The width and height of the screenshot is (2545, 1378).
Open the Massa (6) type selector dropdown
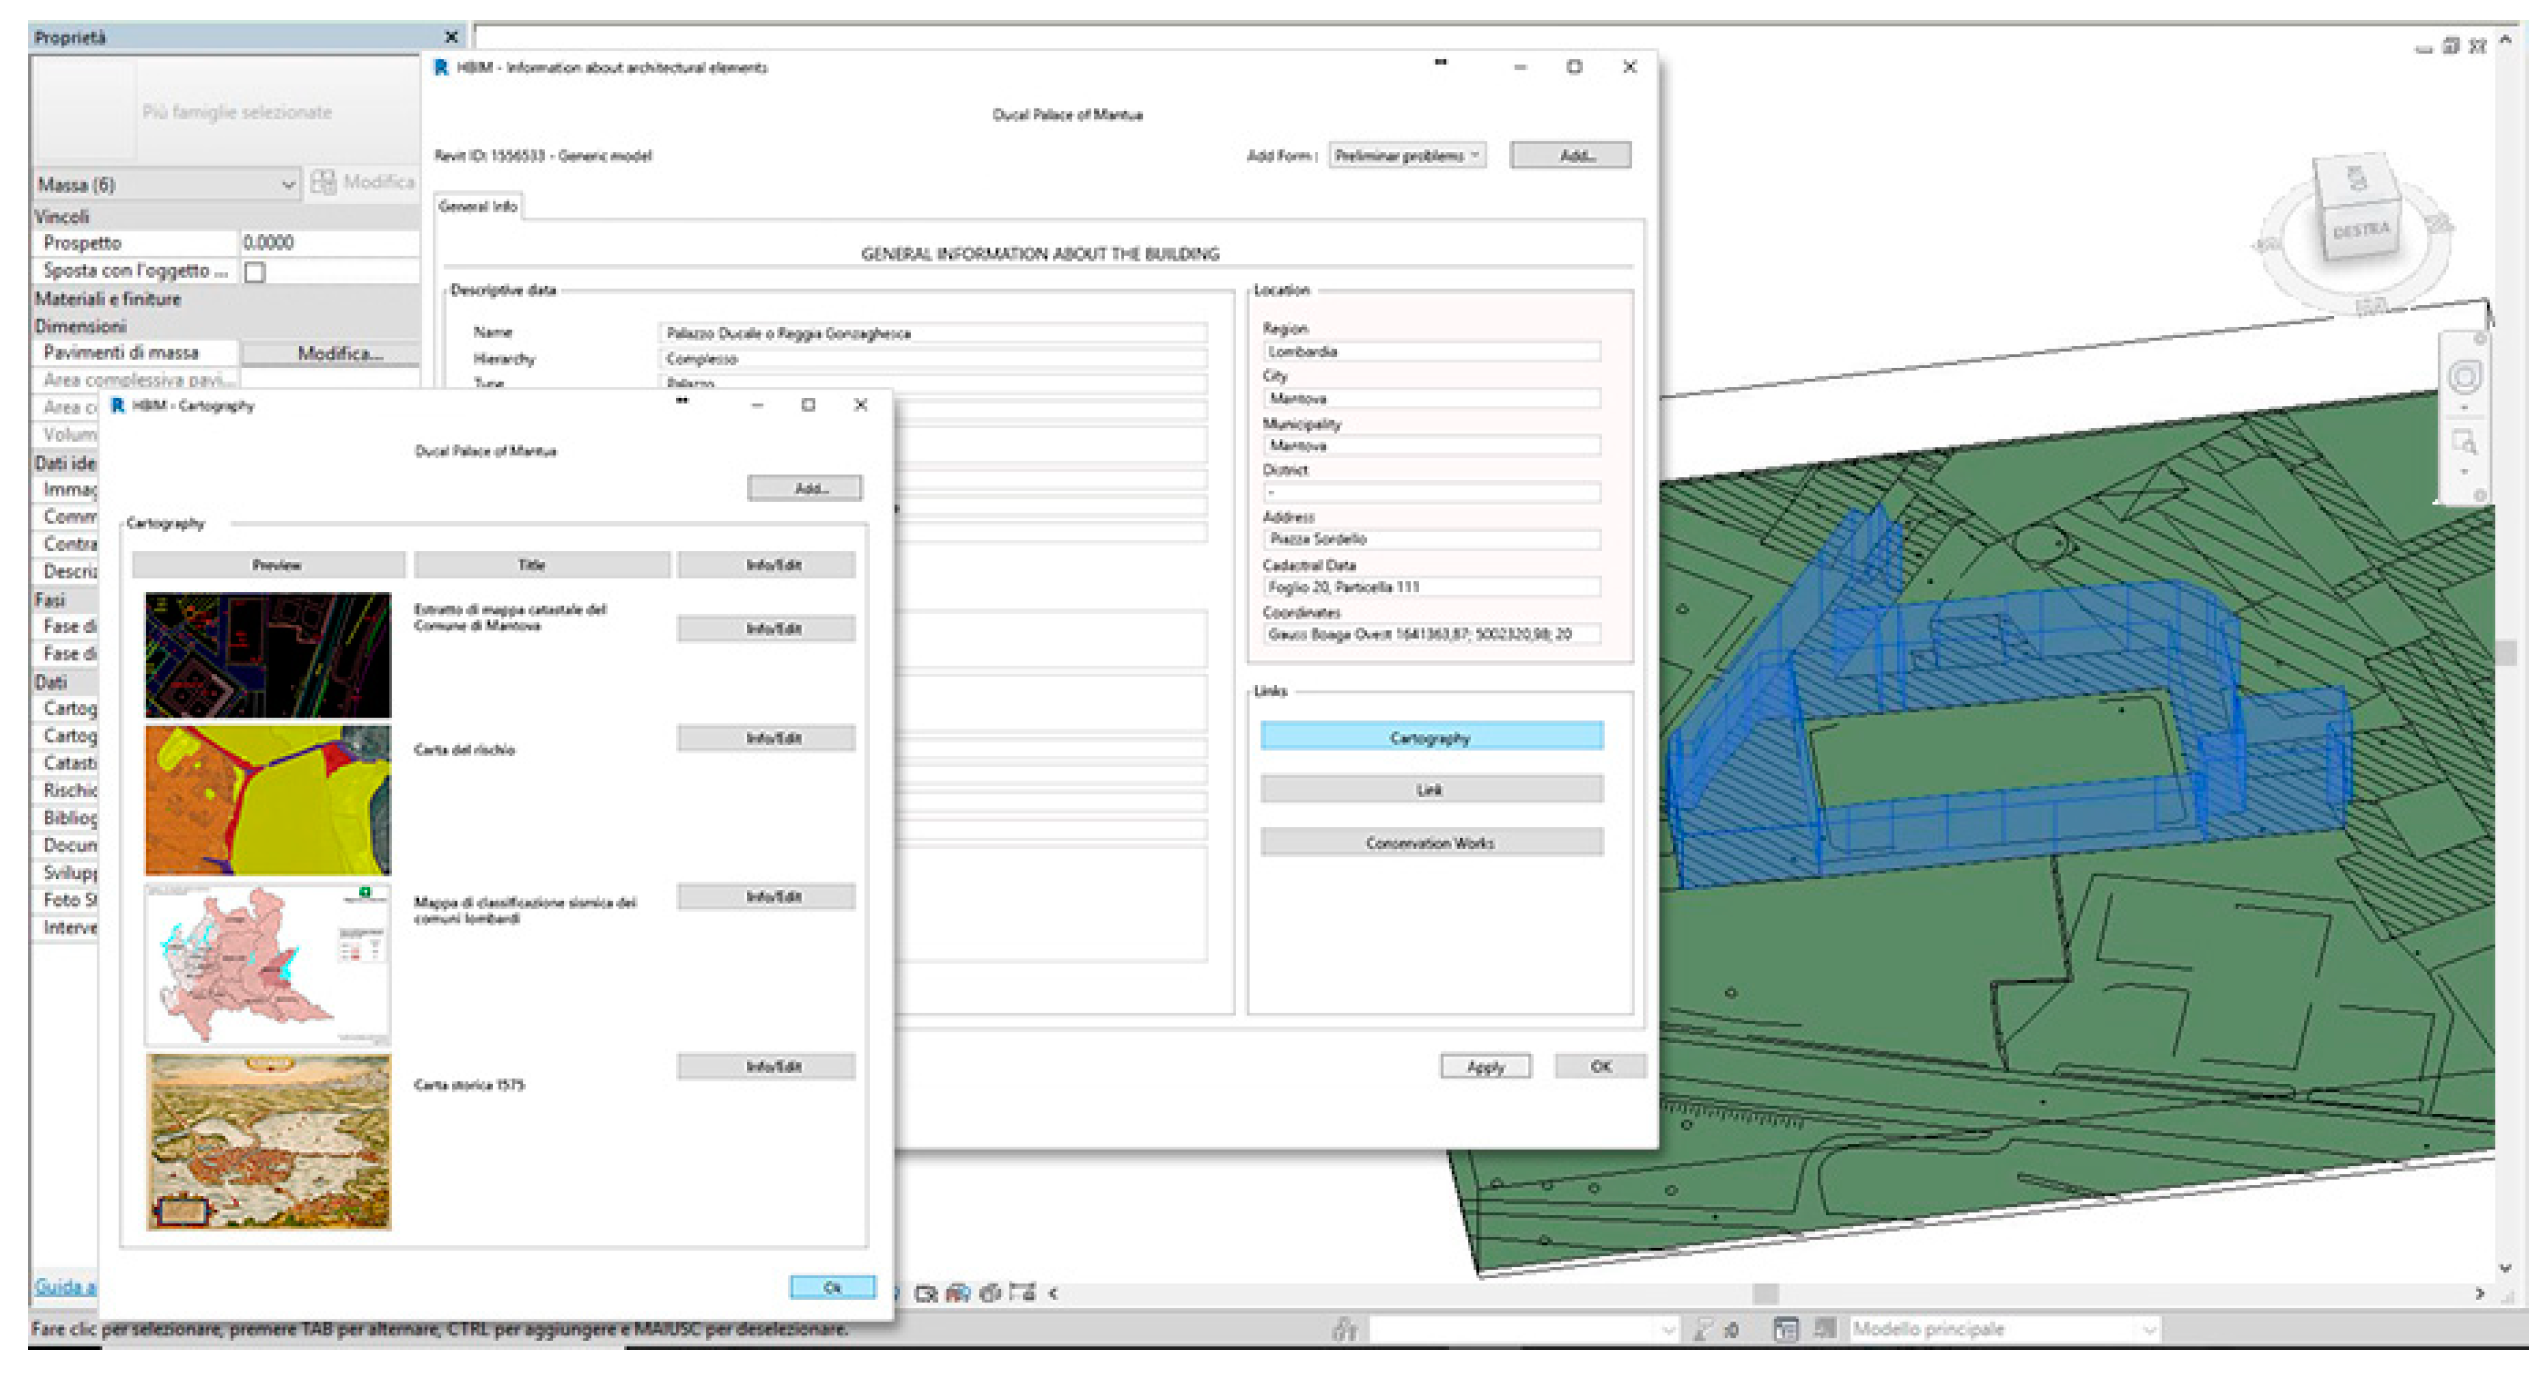(x=287, y=184)
